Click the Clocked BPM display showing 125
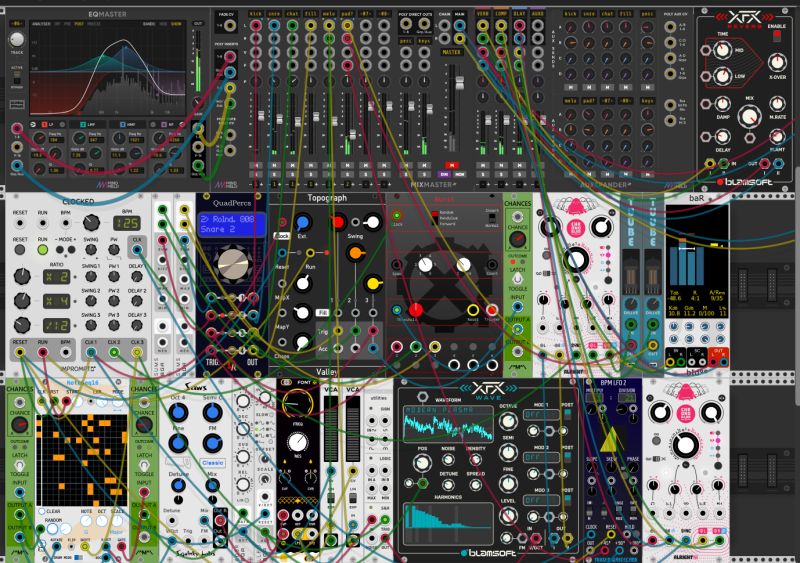Viewport: 800px width, 563px height. click(x=127, y=223)
